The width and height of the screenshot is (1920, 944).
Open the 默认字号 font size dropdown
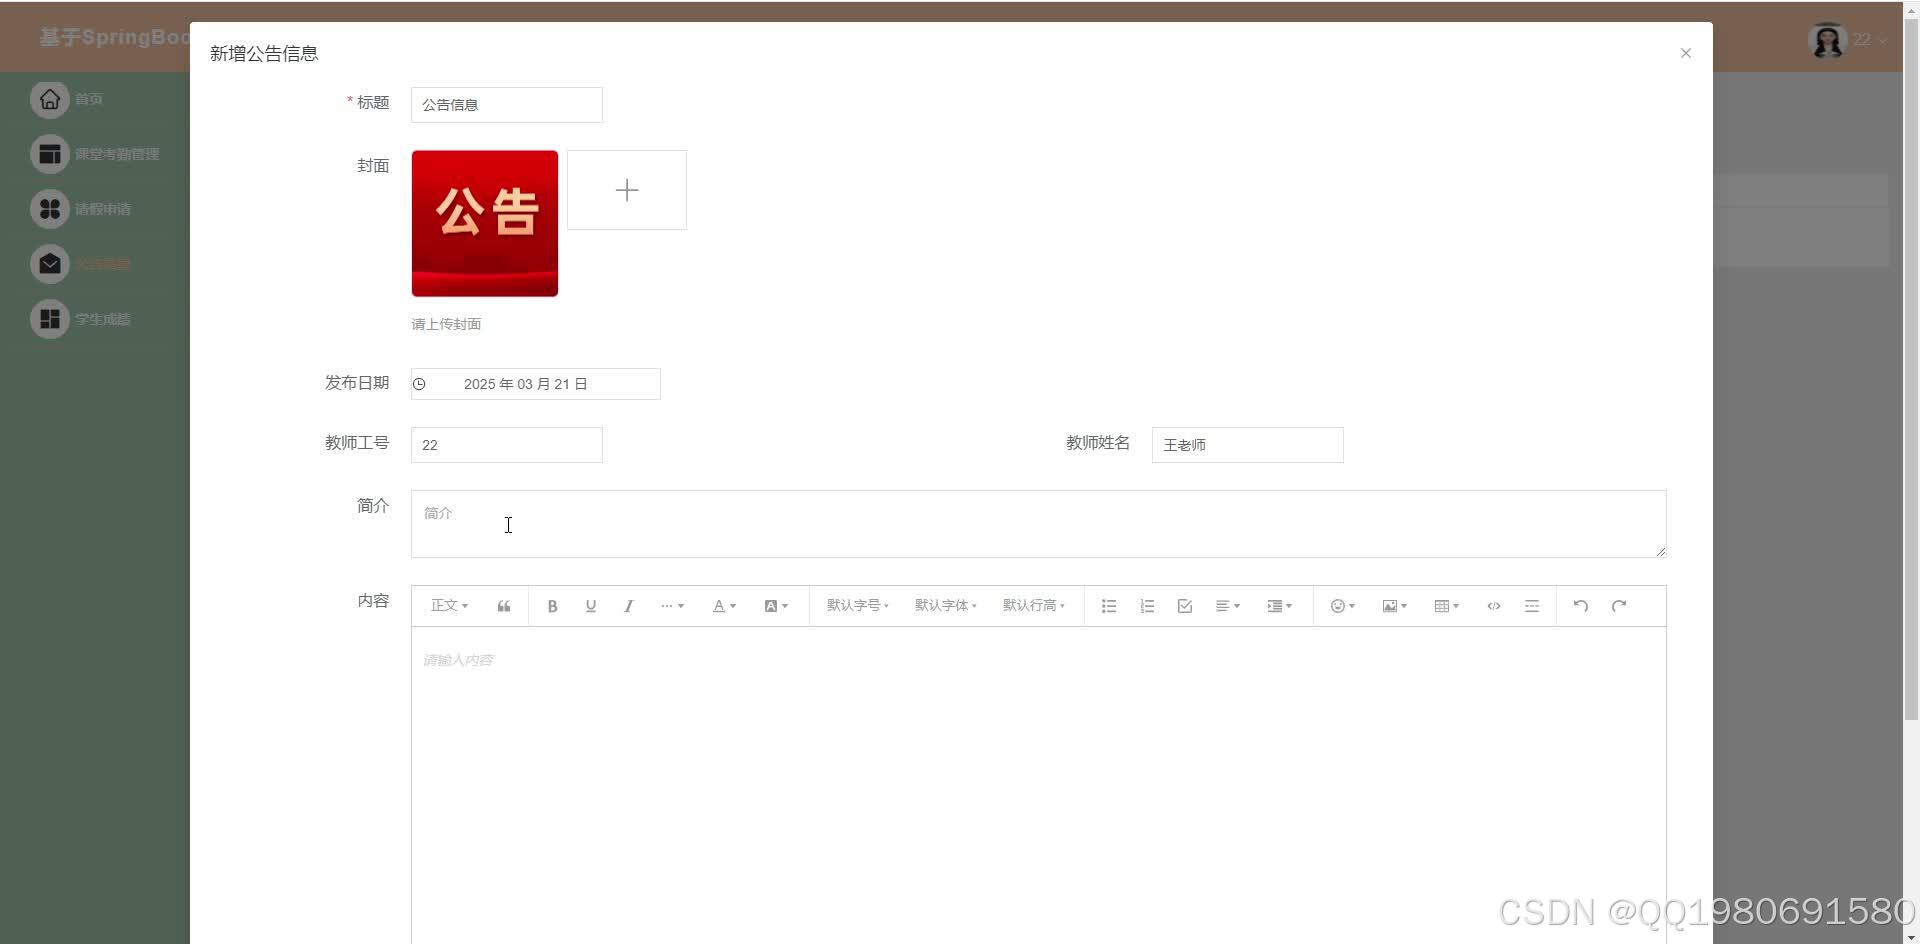coord(857,605)
